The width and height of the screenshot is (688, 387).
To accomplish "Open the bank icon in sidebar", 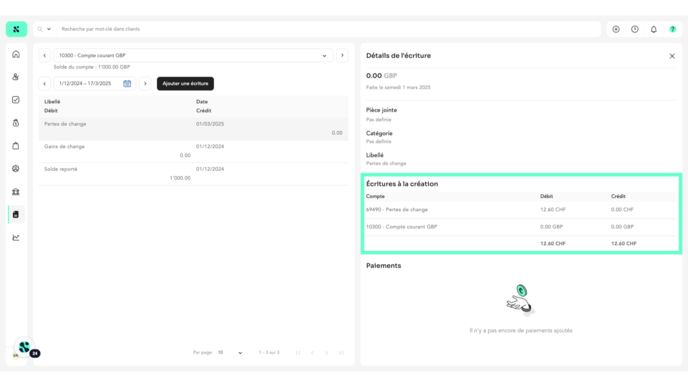I will (x=16, y=192).
